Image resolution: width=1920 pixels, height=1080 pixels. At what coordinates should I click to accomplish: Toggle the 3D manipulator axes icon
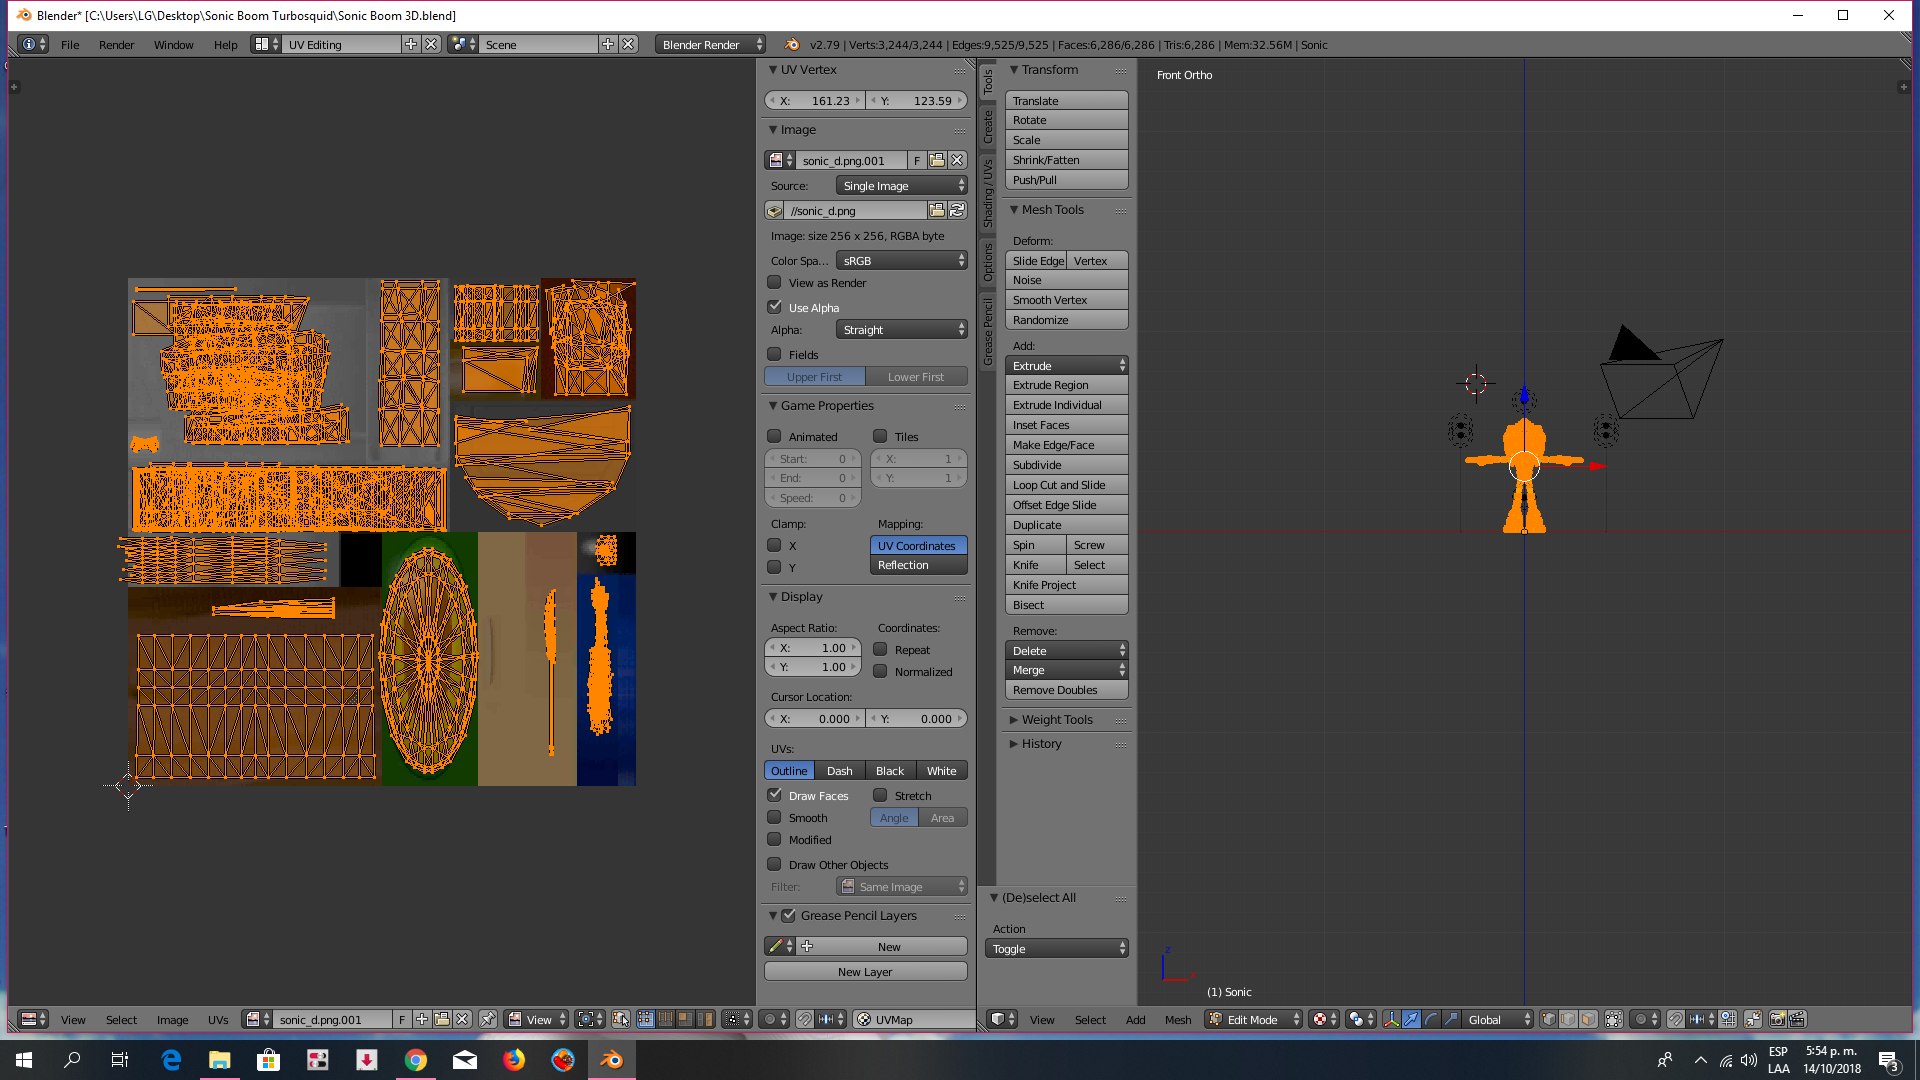click(1391, 1019)
